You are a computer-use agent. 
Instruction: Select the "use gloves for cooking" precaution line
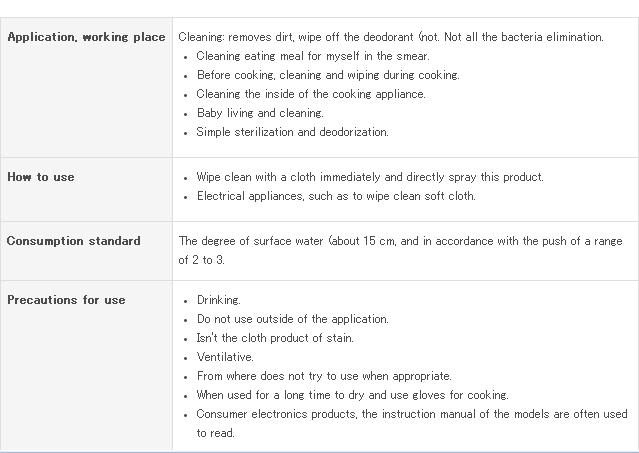point(352,395)
